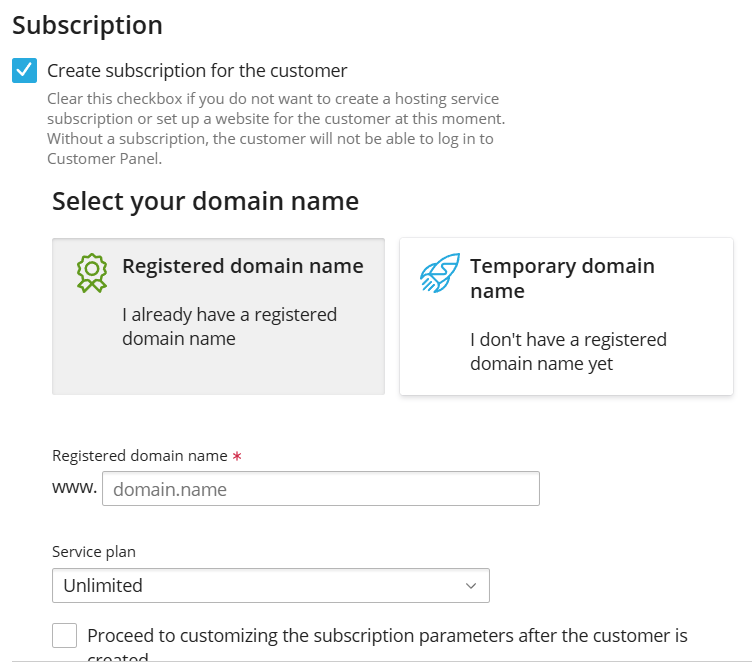Tick the 'Proceed to customizing' checkbox

point(64,636)
